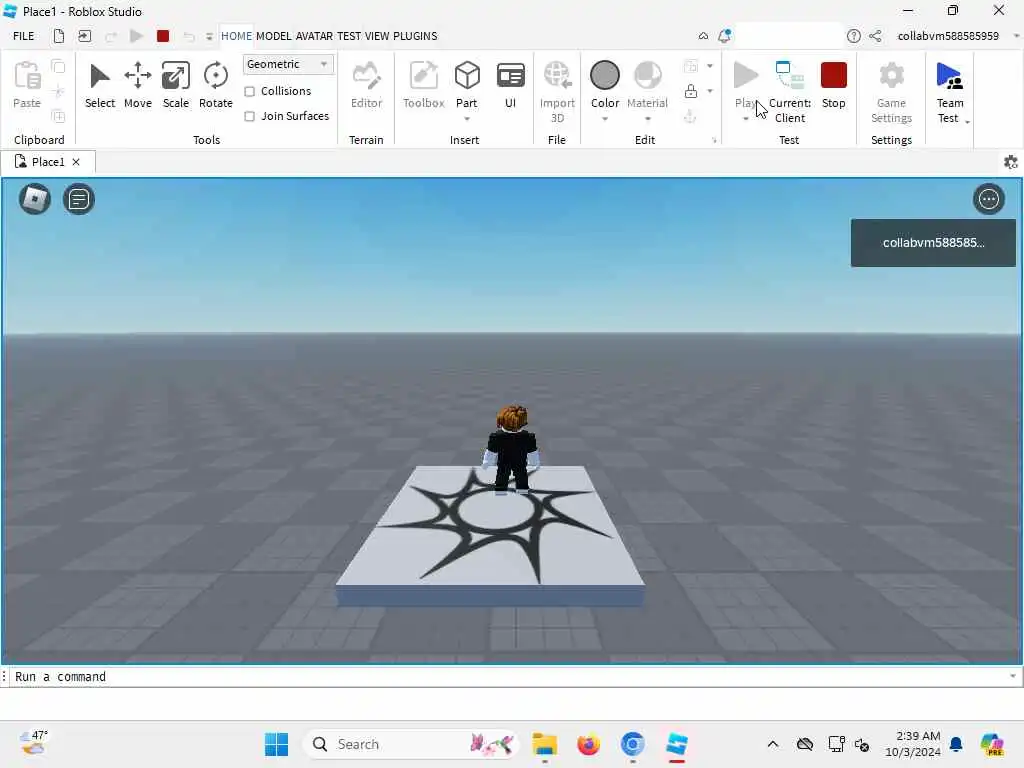This screenshot has height=768, width=1024.
Task: Expand the Play mode dropdown arrow
Action: click(x=746, y=119)
